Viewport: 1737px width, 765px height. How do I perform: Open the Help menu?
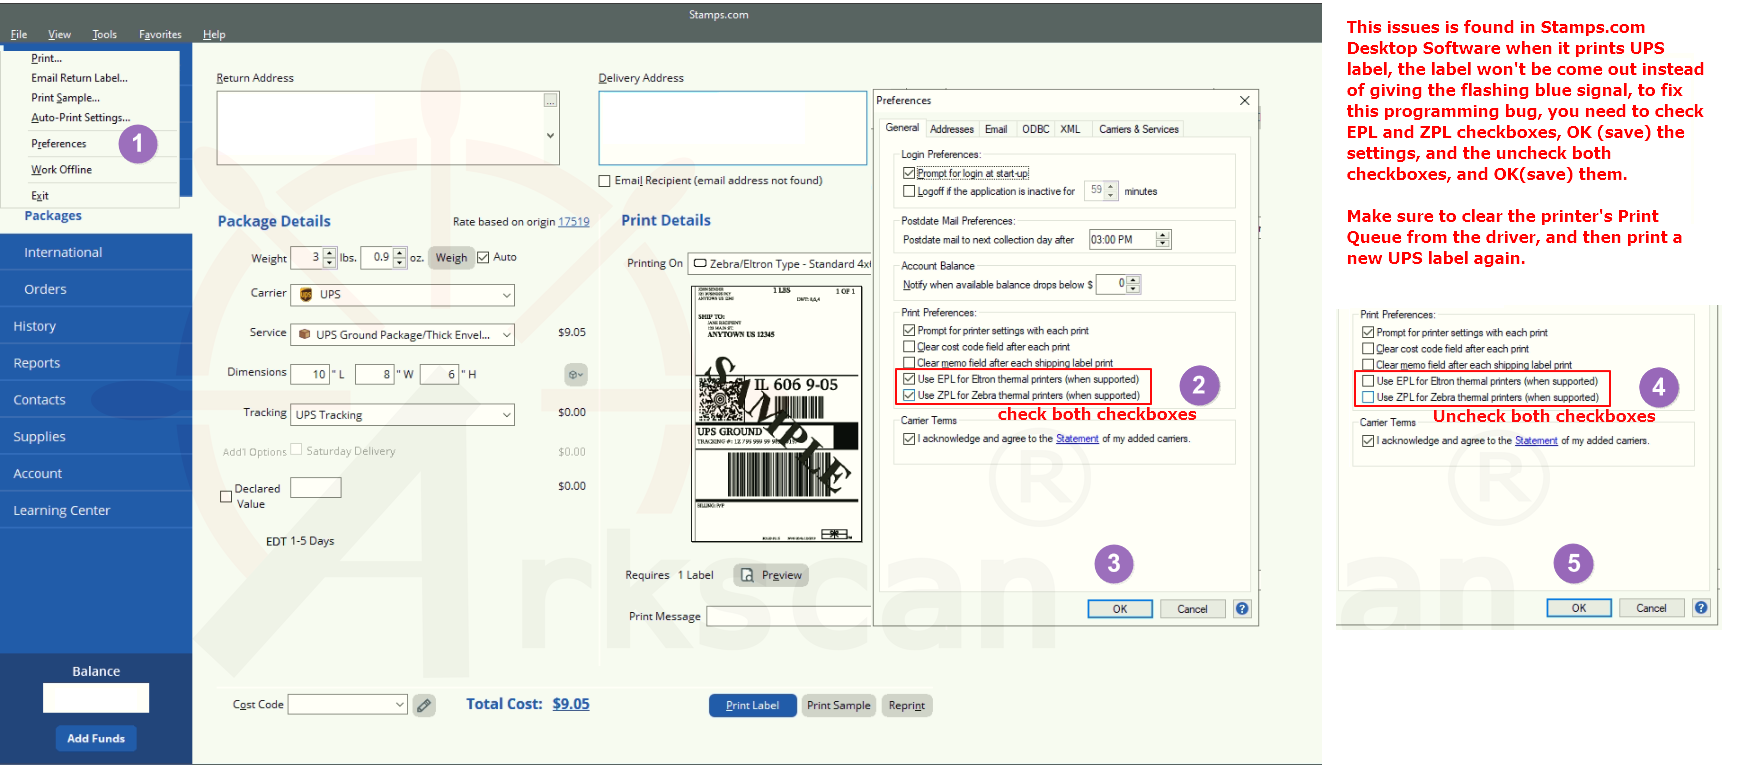214,34
